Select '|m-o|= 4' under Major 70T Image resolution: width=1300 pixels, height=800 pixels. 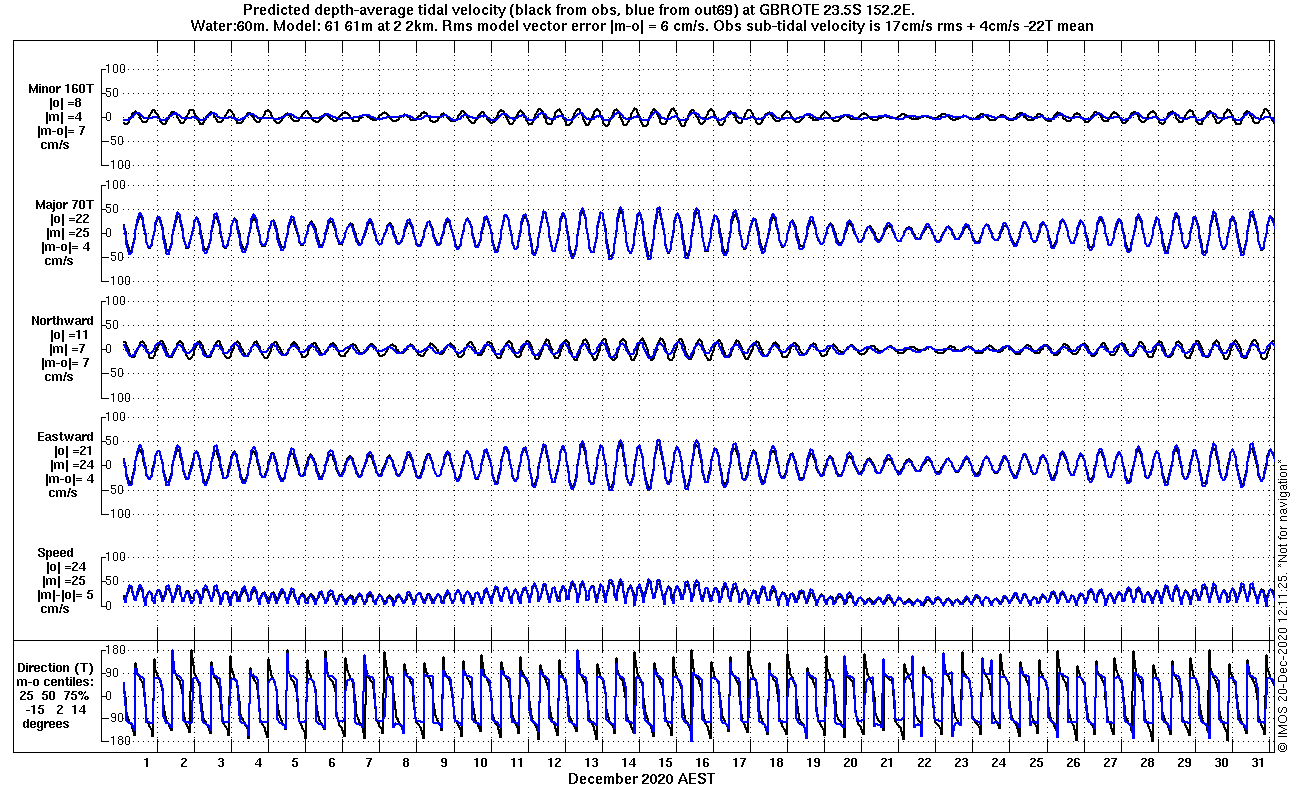coord(68,247)
